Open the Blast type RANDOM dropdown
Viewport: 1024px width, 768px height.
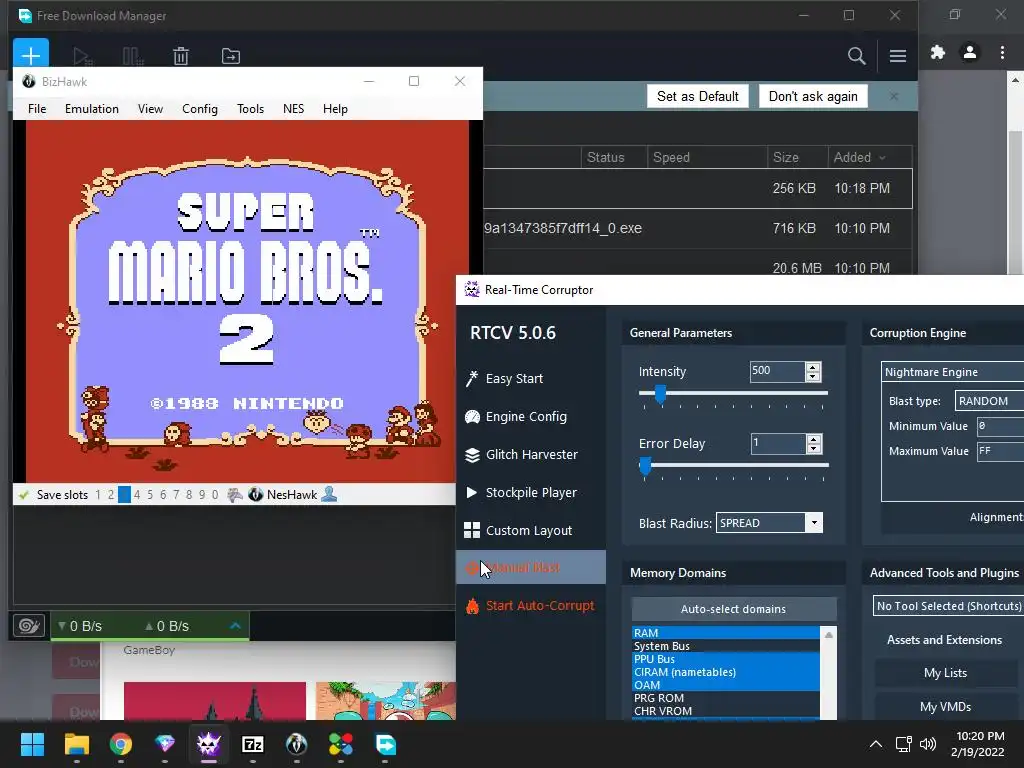pos(989,401)
